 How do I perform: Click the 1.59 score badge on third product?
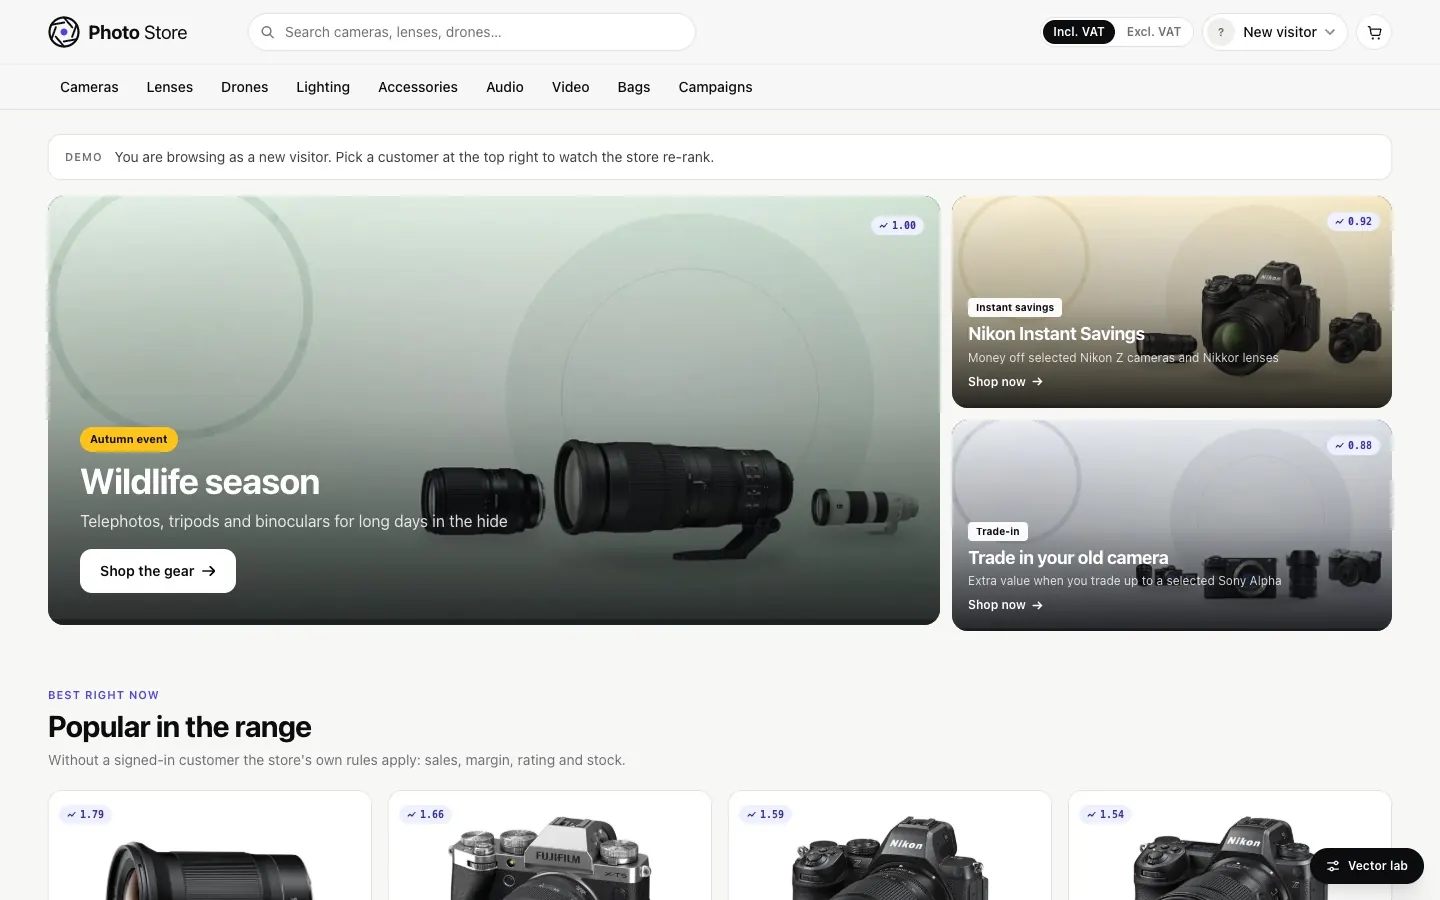pos(765,815)
